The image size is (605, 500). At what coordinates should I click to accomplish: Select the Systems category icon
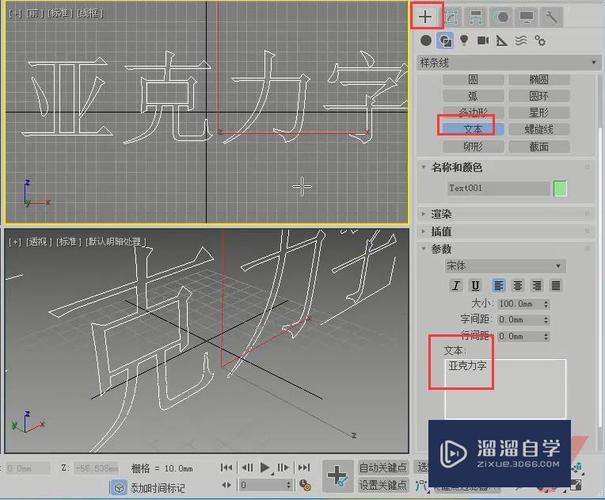click(540, 40)
